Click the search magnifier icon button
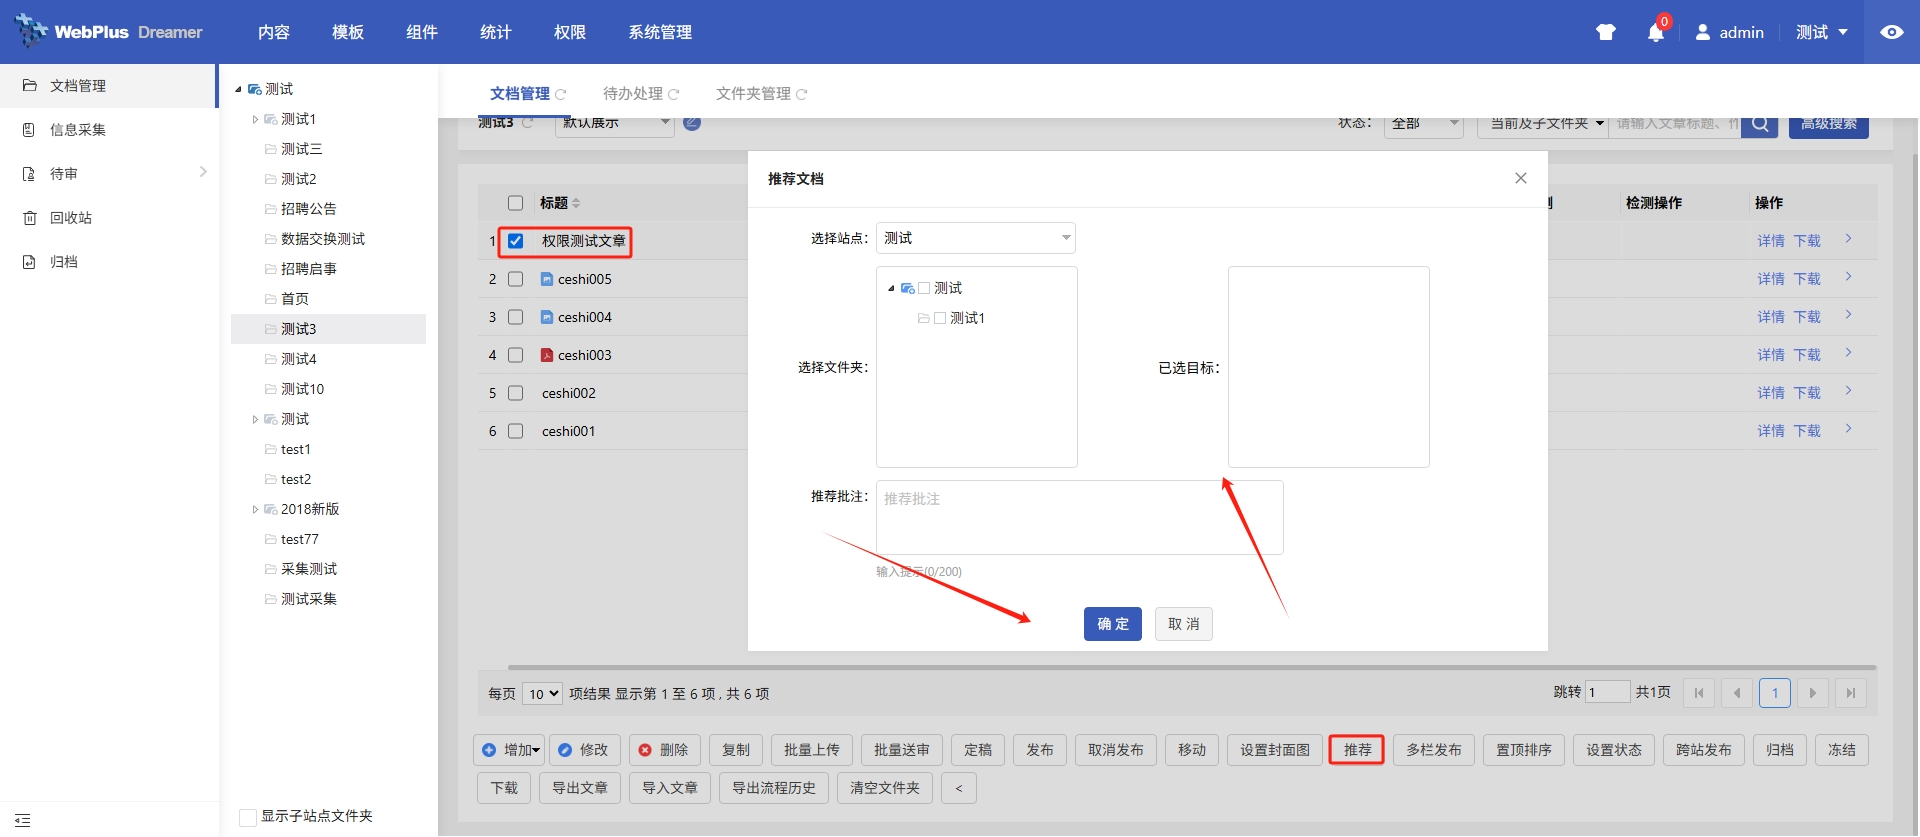The width and height of the screenshot is (1920, 837). (x=1759, y=124)
